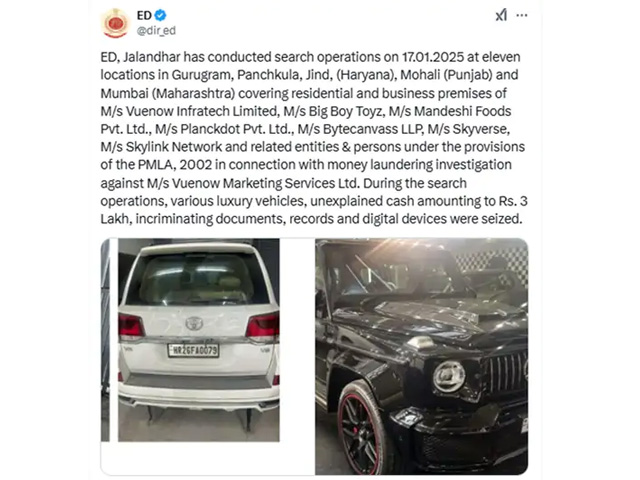Click the rear windshield of white SUV

click(x=197, y=280)
